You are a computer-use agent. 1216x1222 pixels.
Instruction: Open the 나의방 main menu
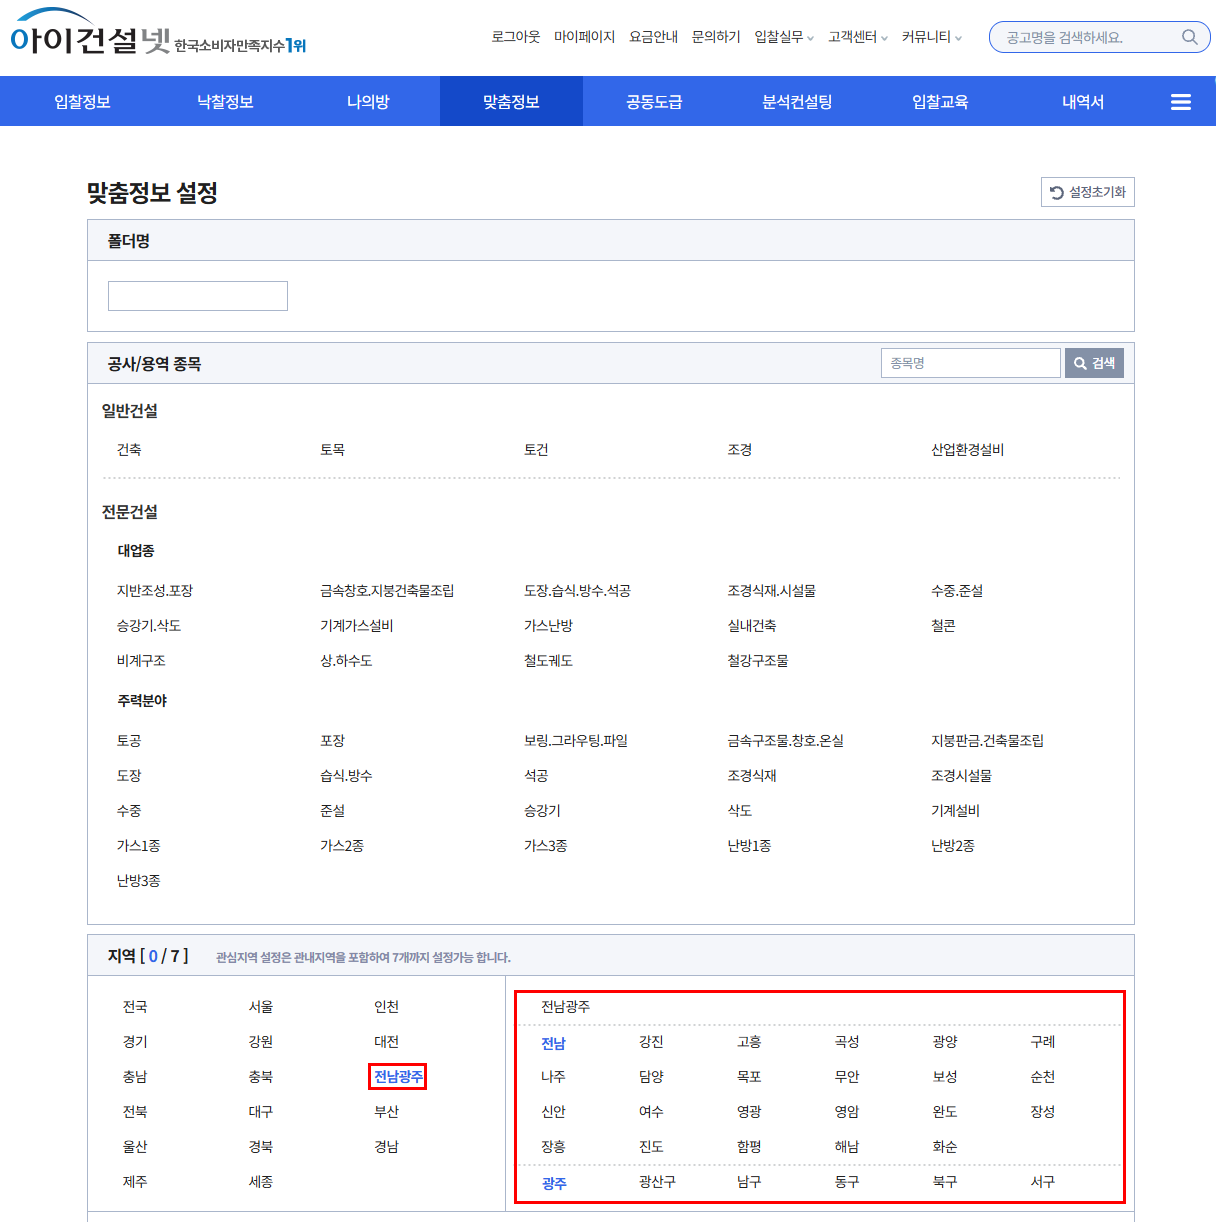pos(368,102)
